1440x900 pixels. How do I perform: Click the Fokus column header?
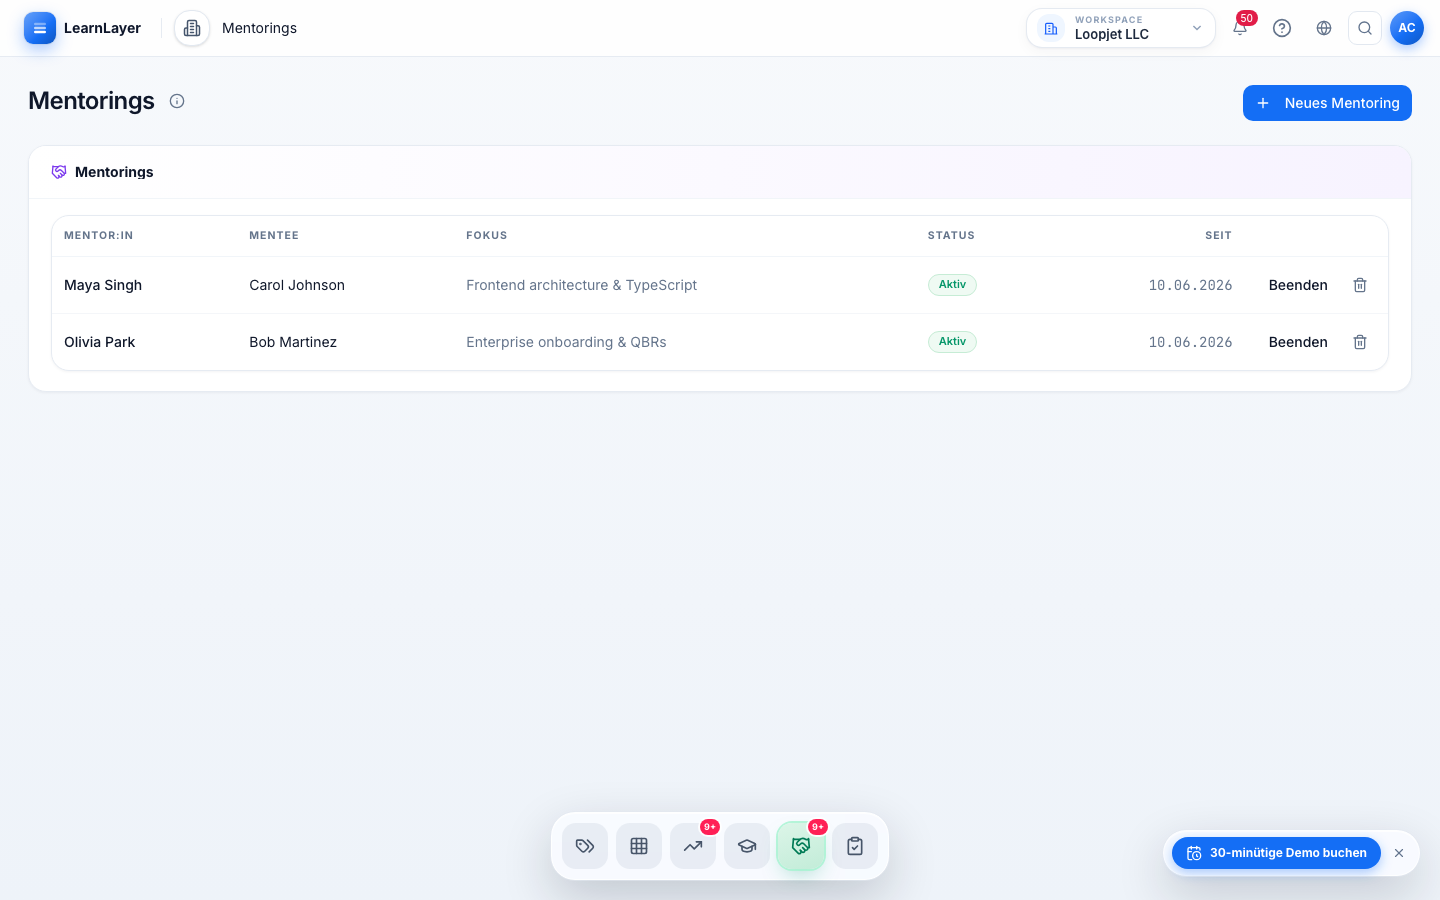487,236
